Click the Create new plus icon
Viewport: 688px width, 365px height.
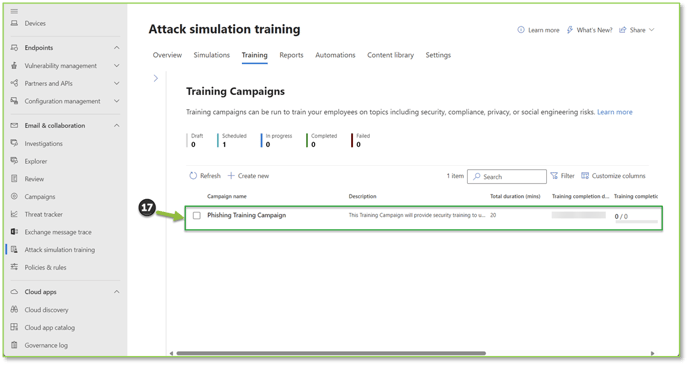tap(231, 176)
